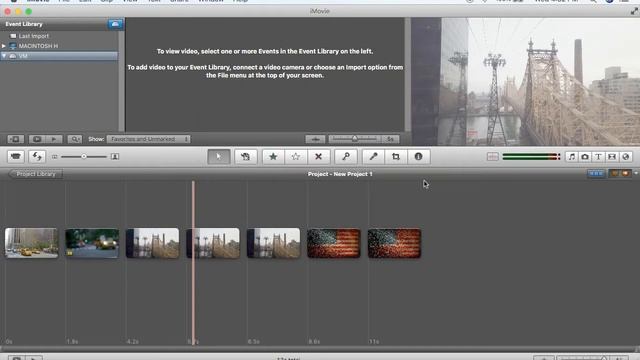Toggle comment and chapter markers button
This screenshot has width=640, height=360.
point(620,174)
